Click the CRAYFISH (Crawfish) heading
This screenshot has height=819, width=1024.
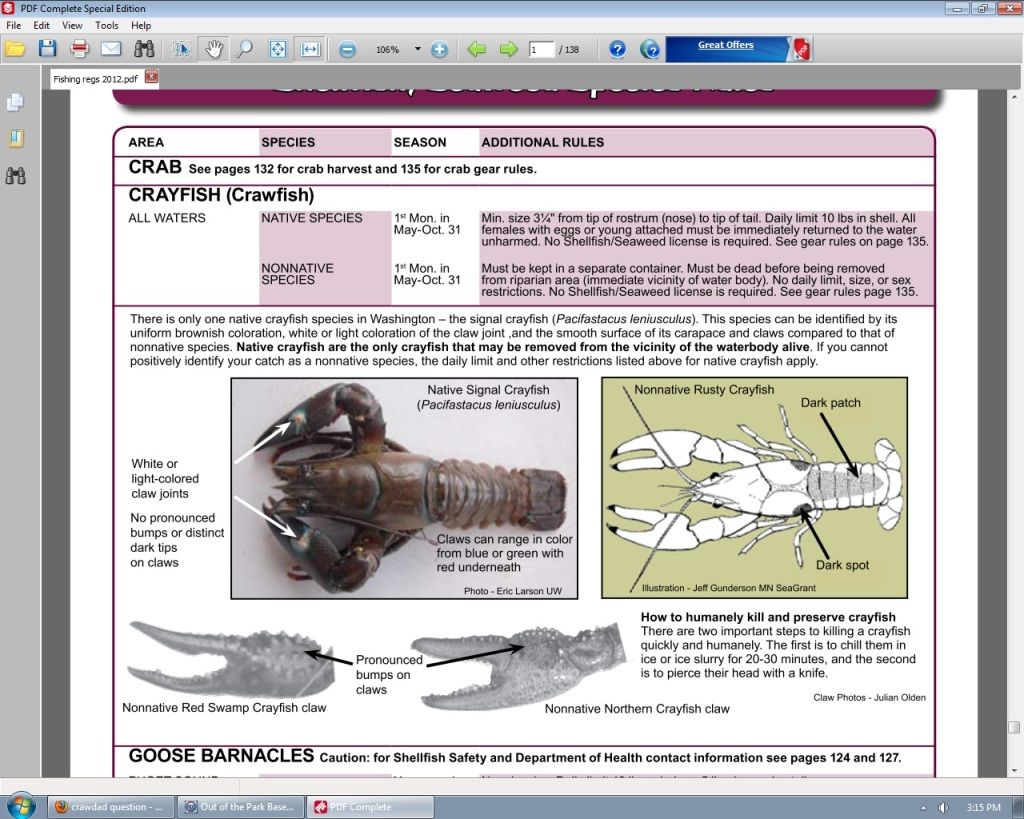221,195
